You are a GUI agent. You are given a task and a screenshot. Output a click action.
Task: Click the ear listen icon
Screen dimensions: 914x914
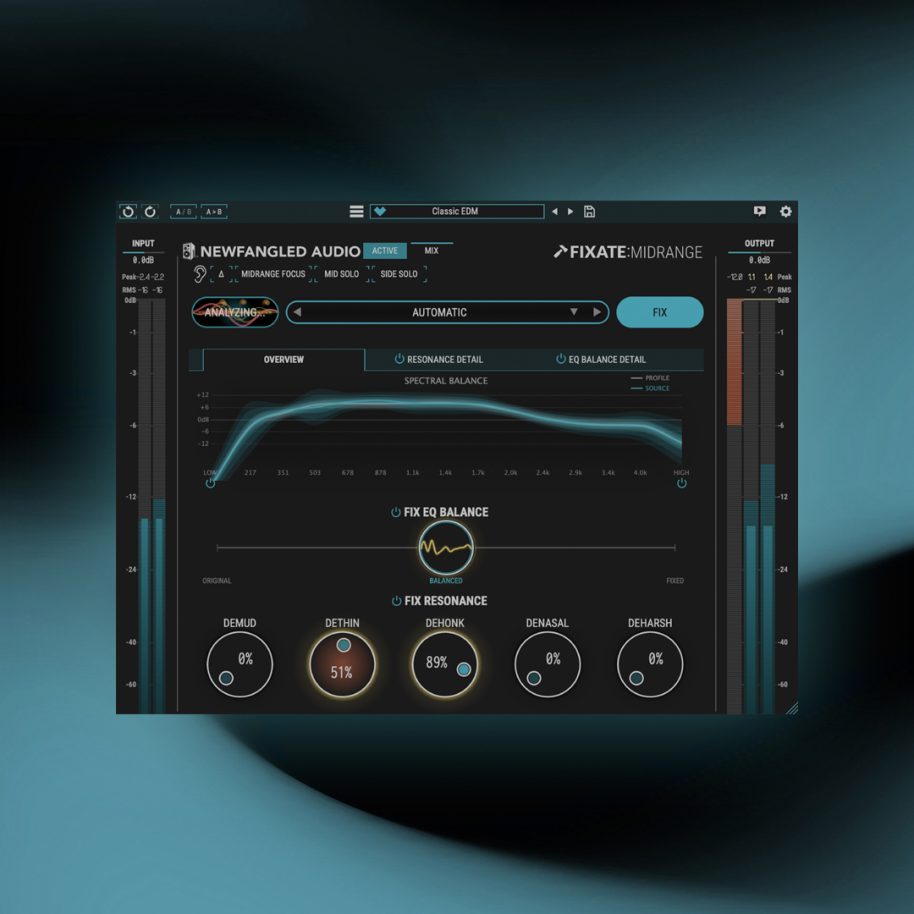[x=199, y=274]
